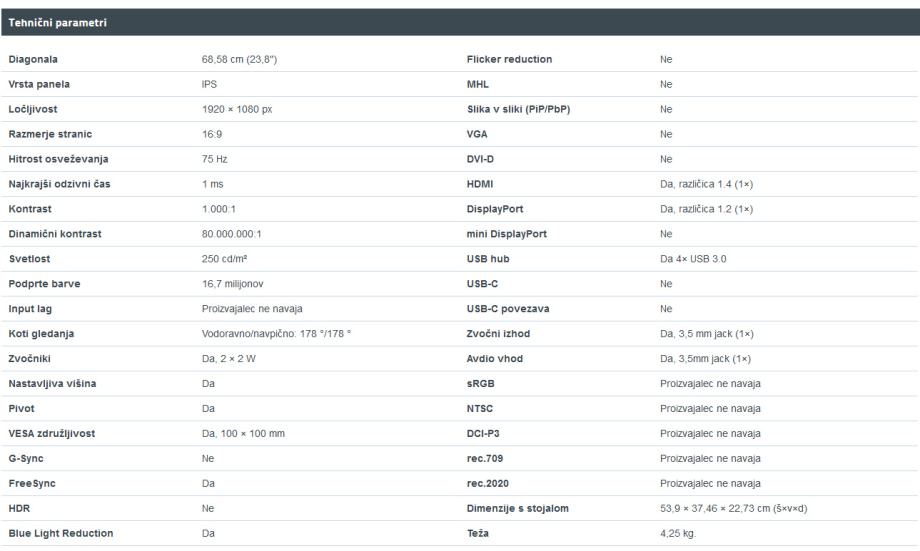Click the VESA združljivost label

(52, 434)
